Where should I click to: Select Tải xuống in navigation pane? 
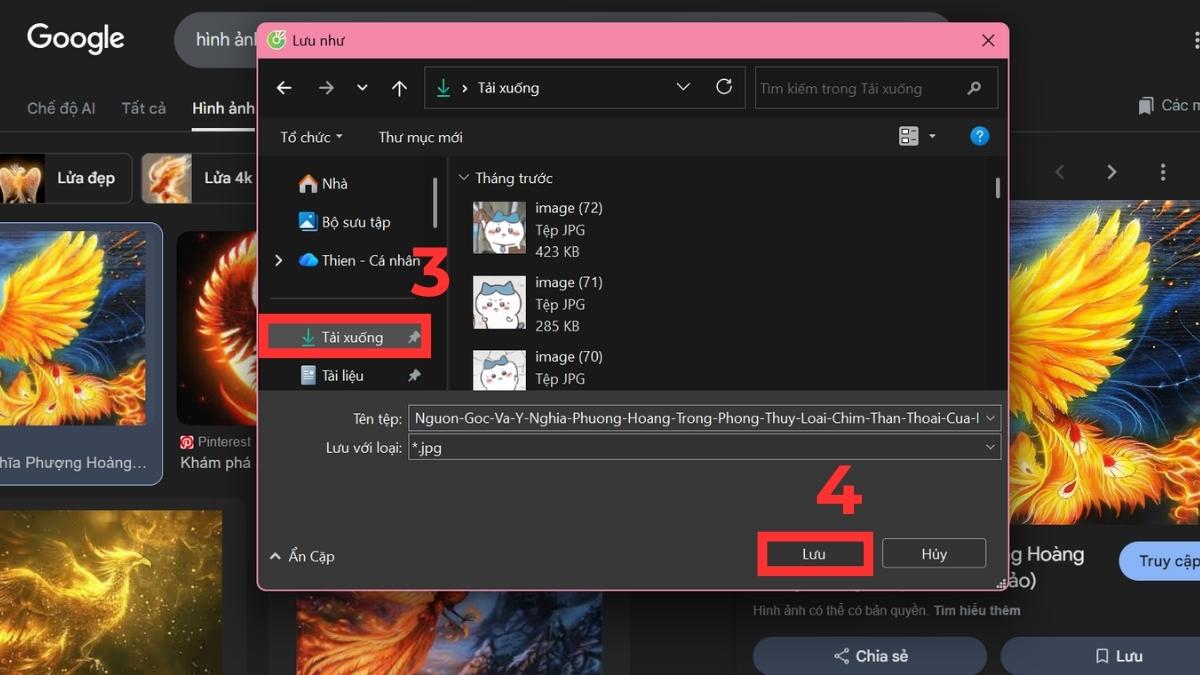[x=346, y=337]
